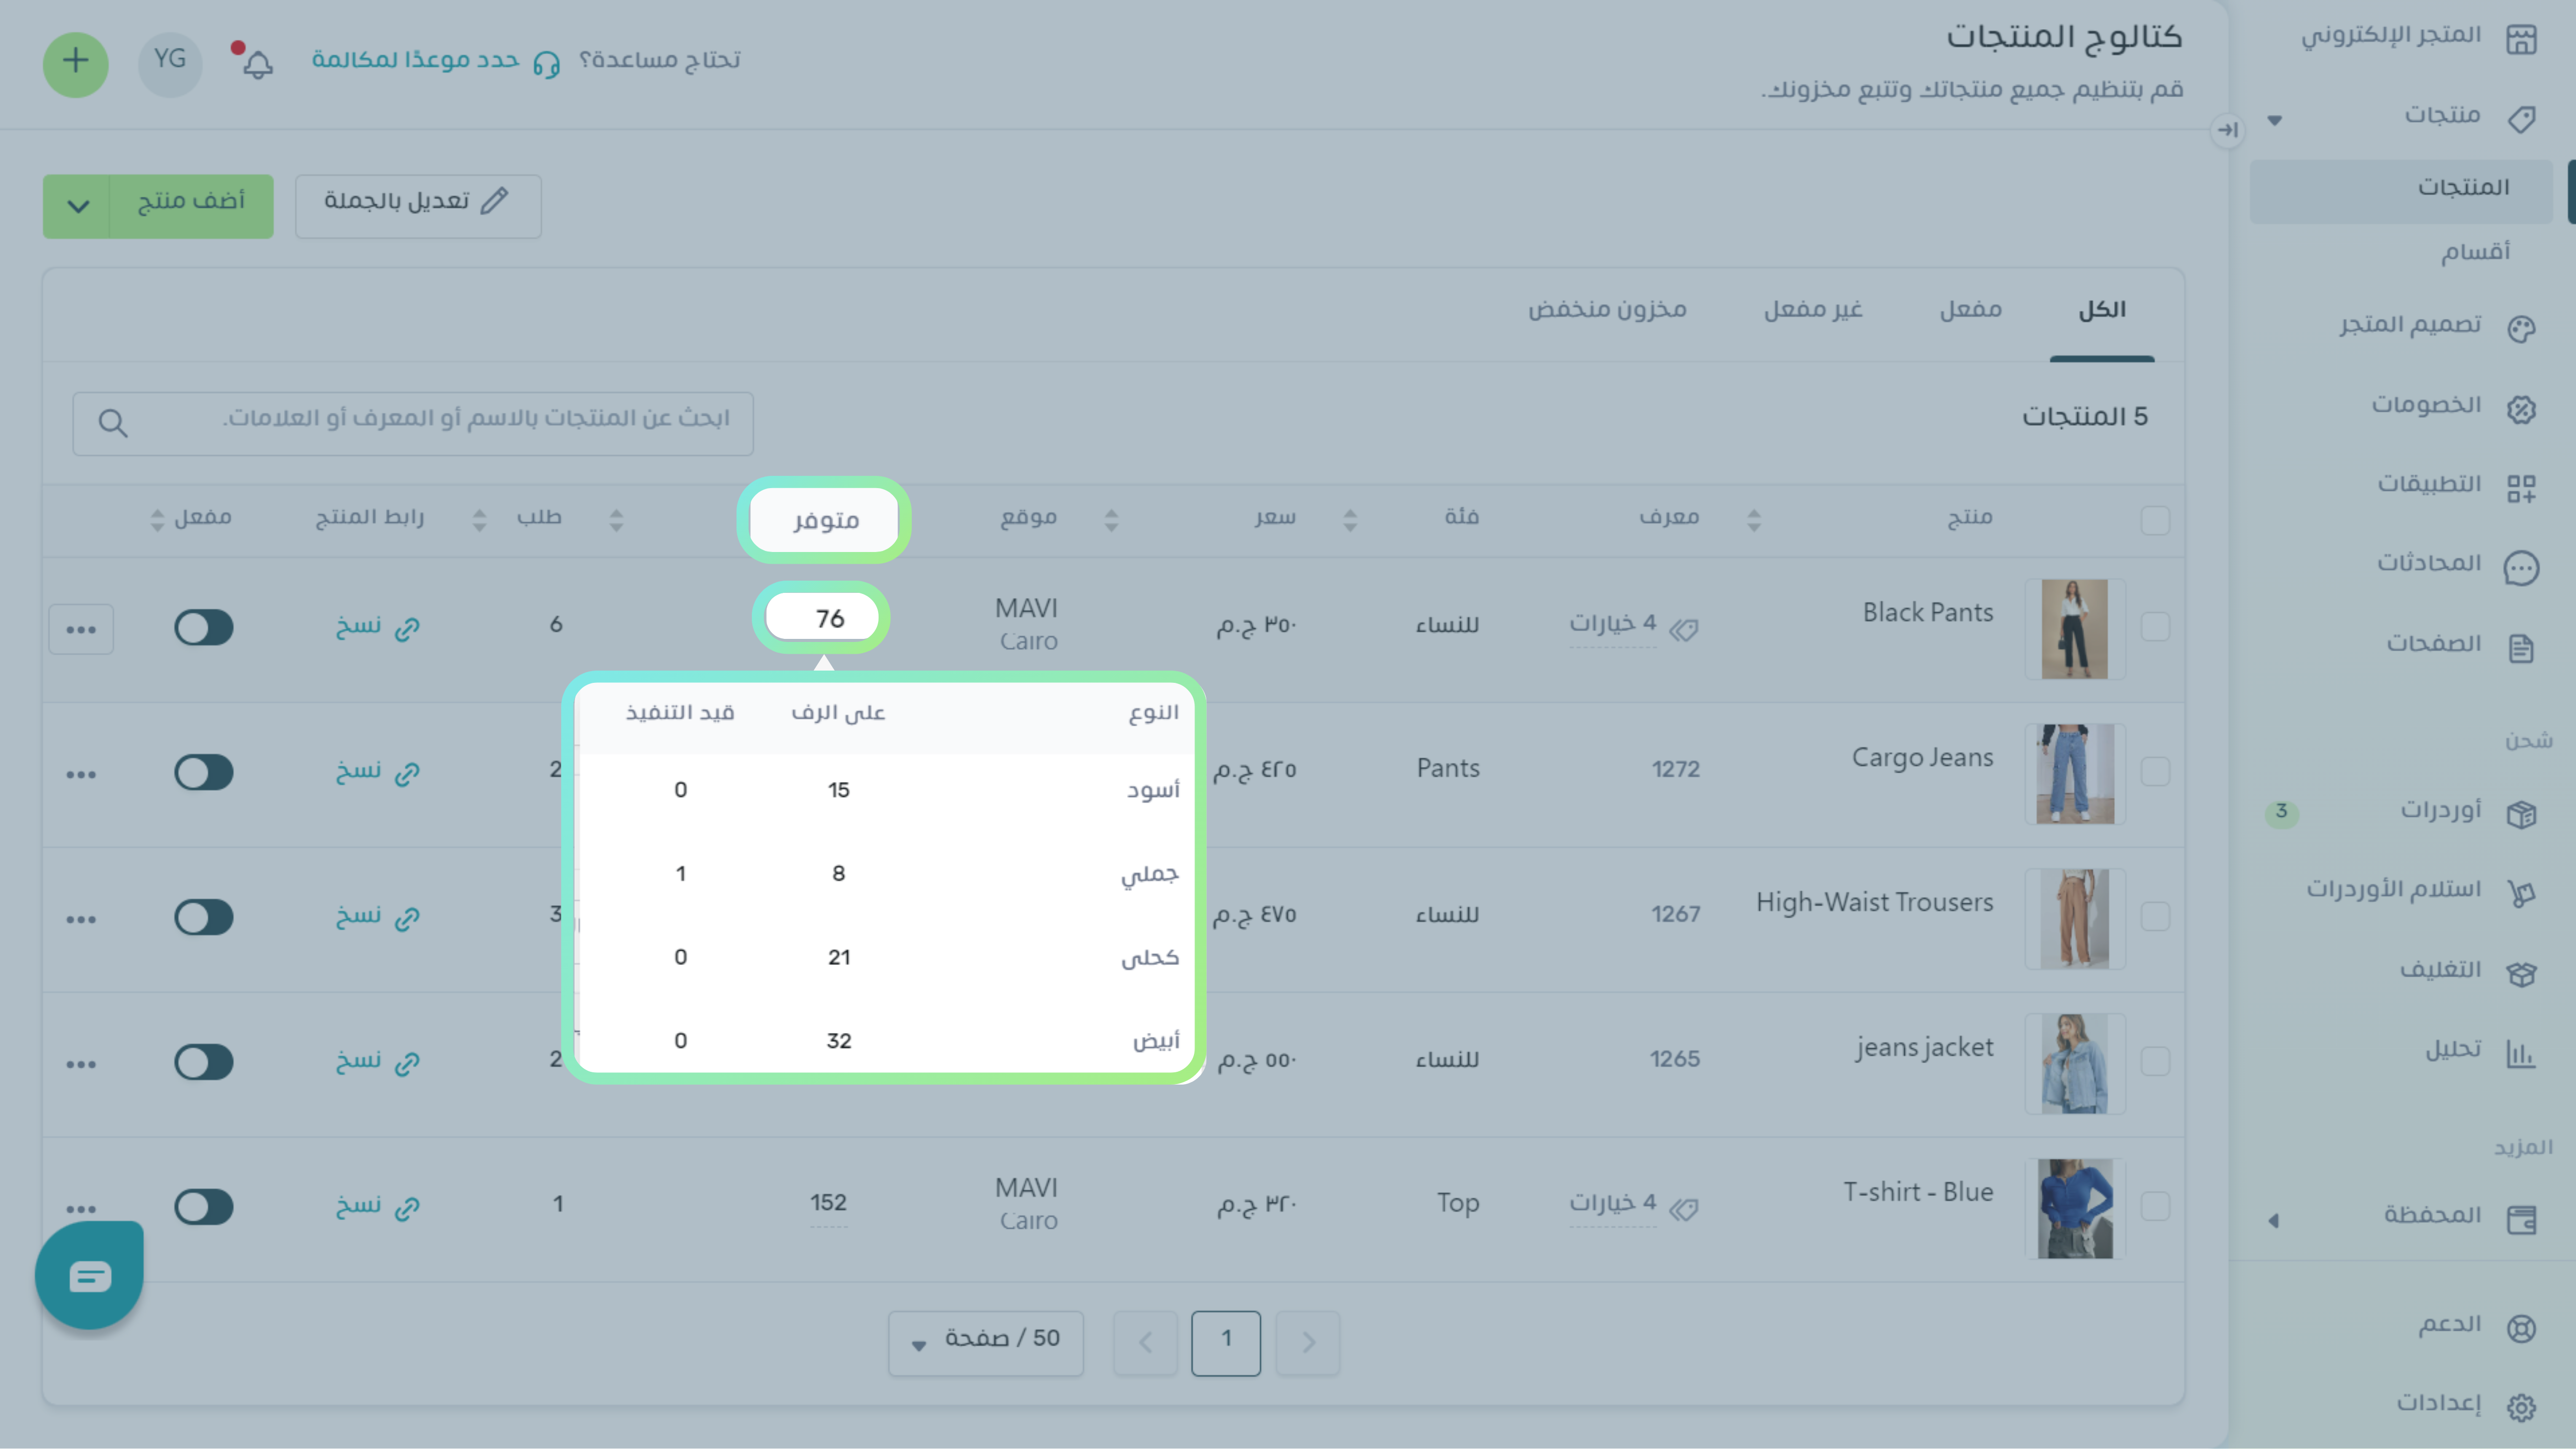
Task: Copy product link for jeans jacket
Action: tap(377, 1062)
